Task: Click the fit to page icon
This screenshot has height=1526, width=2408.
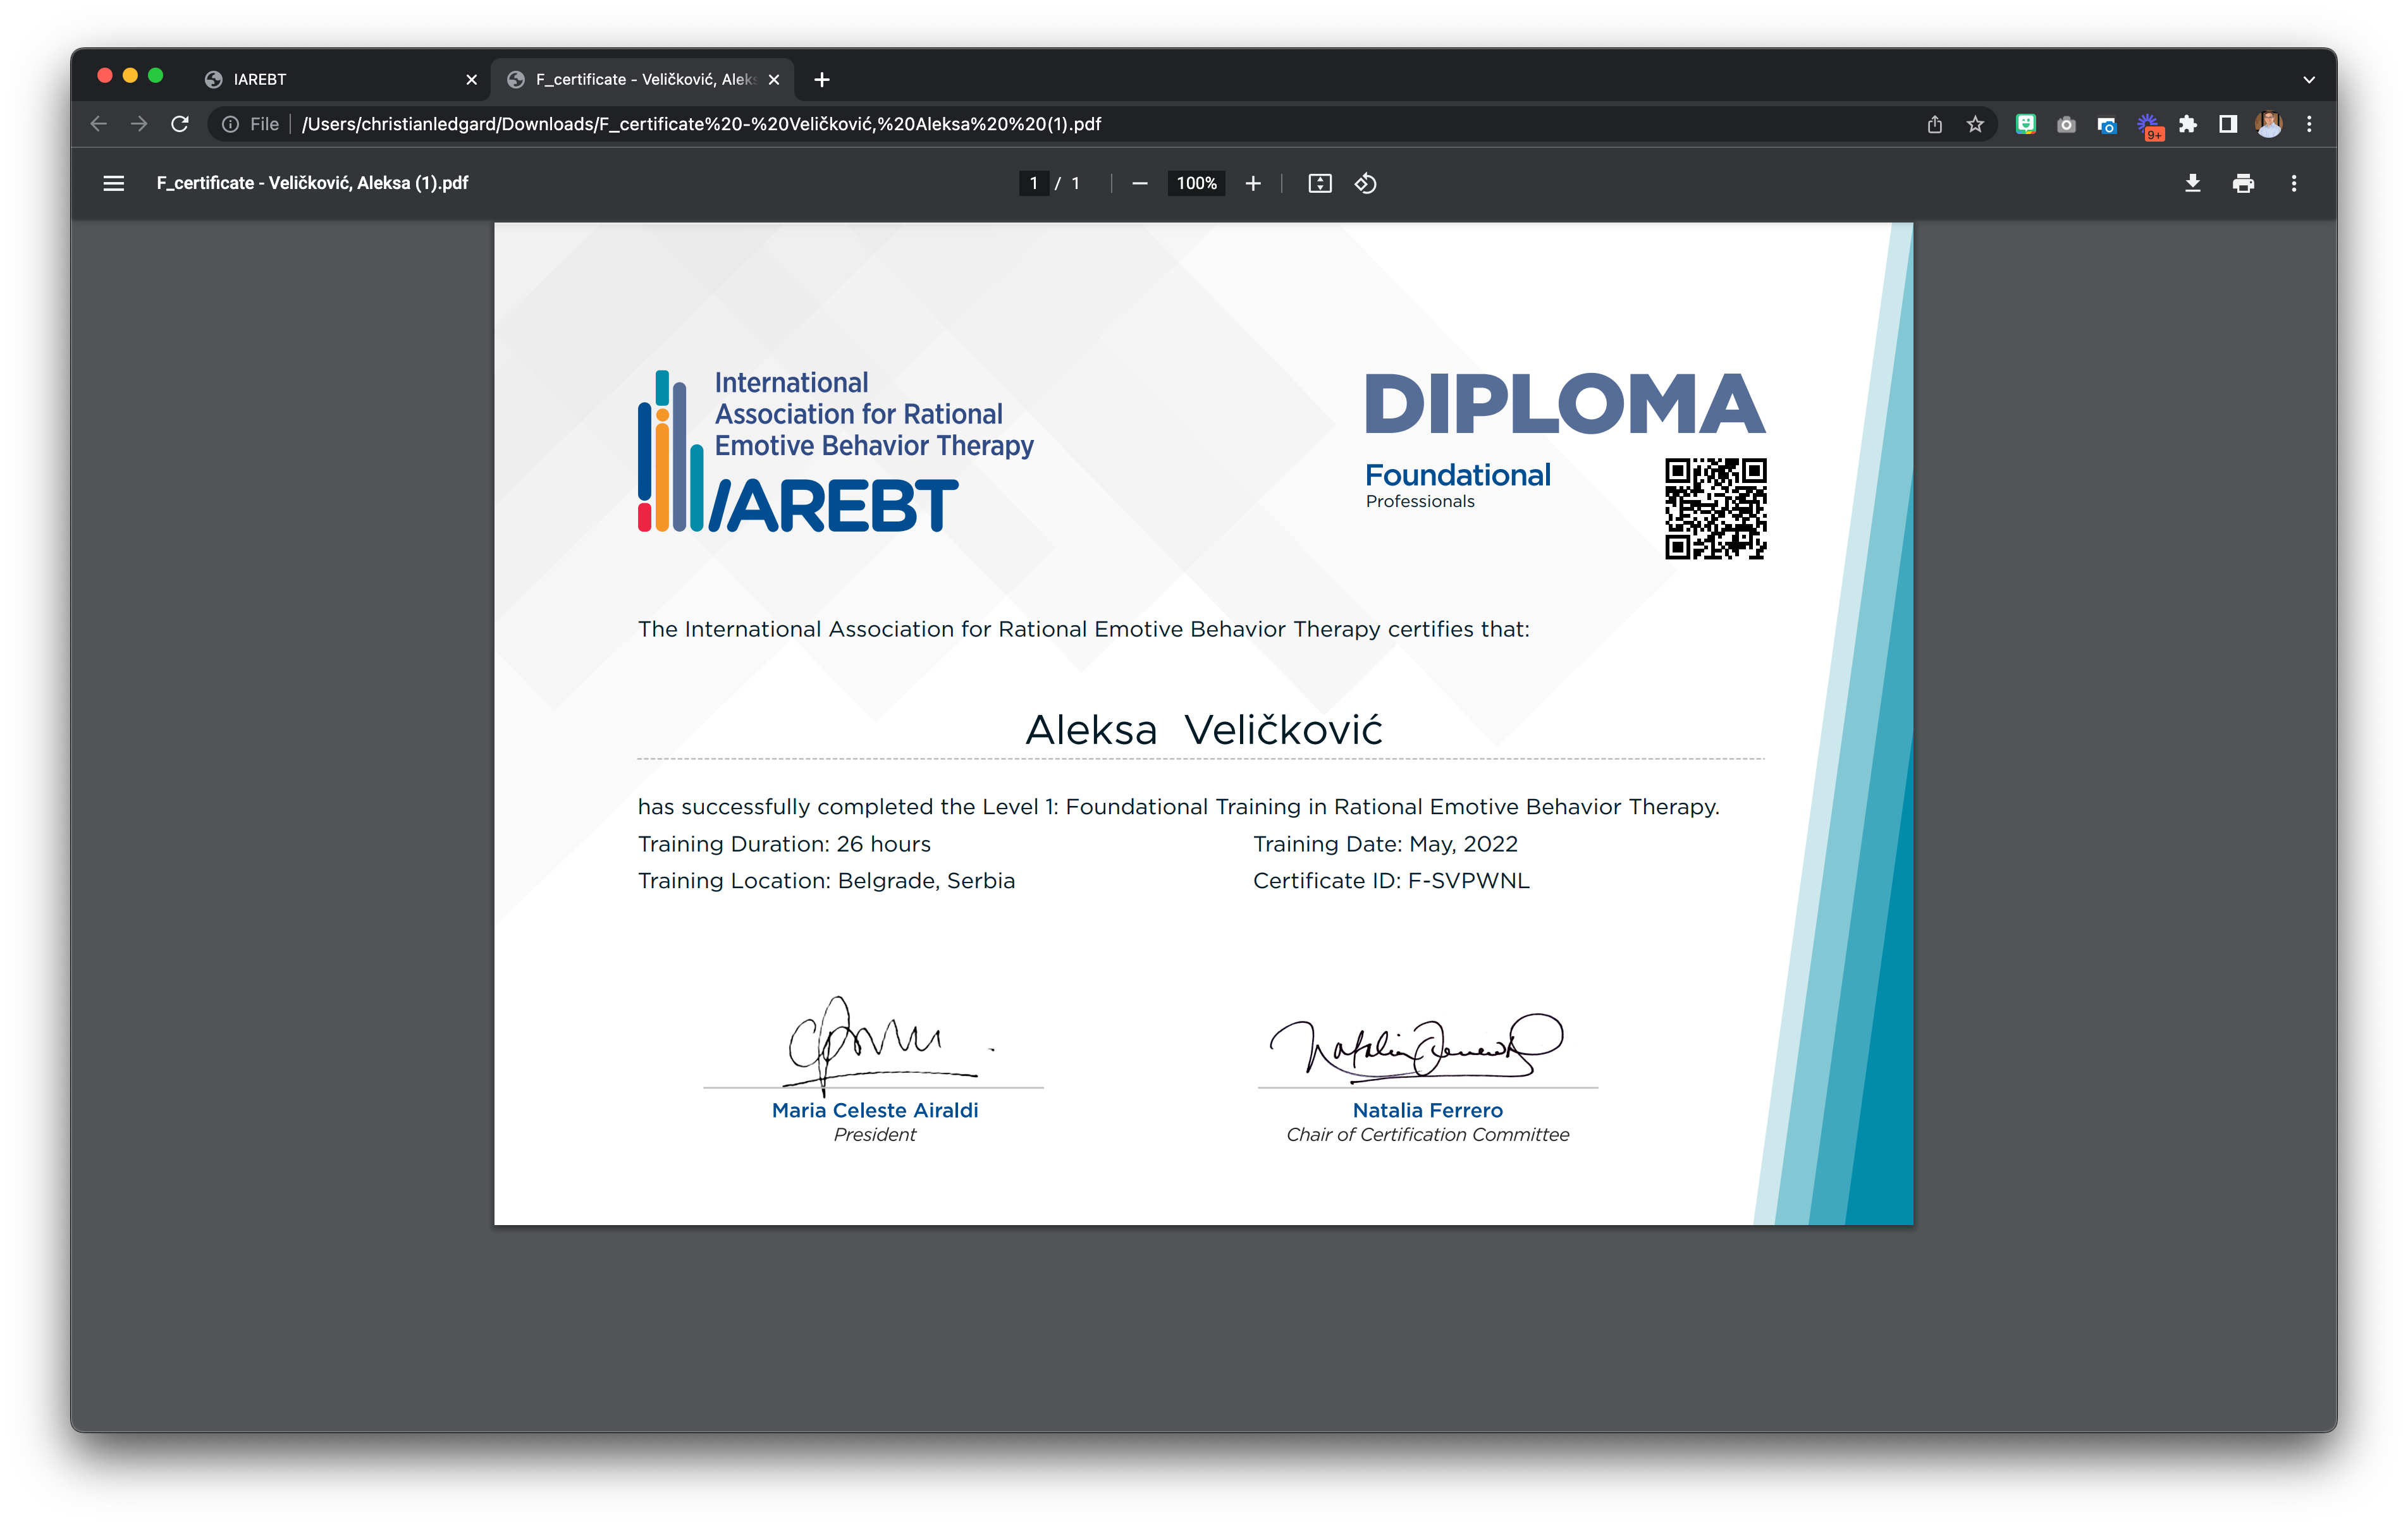Action: pyautogui.click(x=1319, y=183)
